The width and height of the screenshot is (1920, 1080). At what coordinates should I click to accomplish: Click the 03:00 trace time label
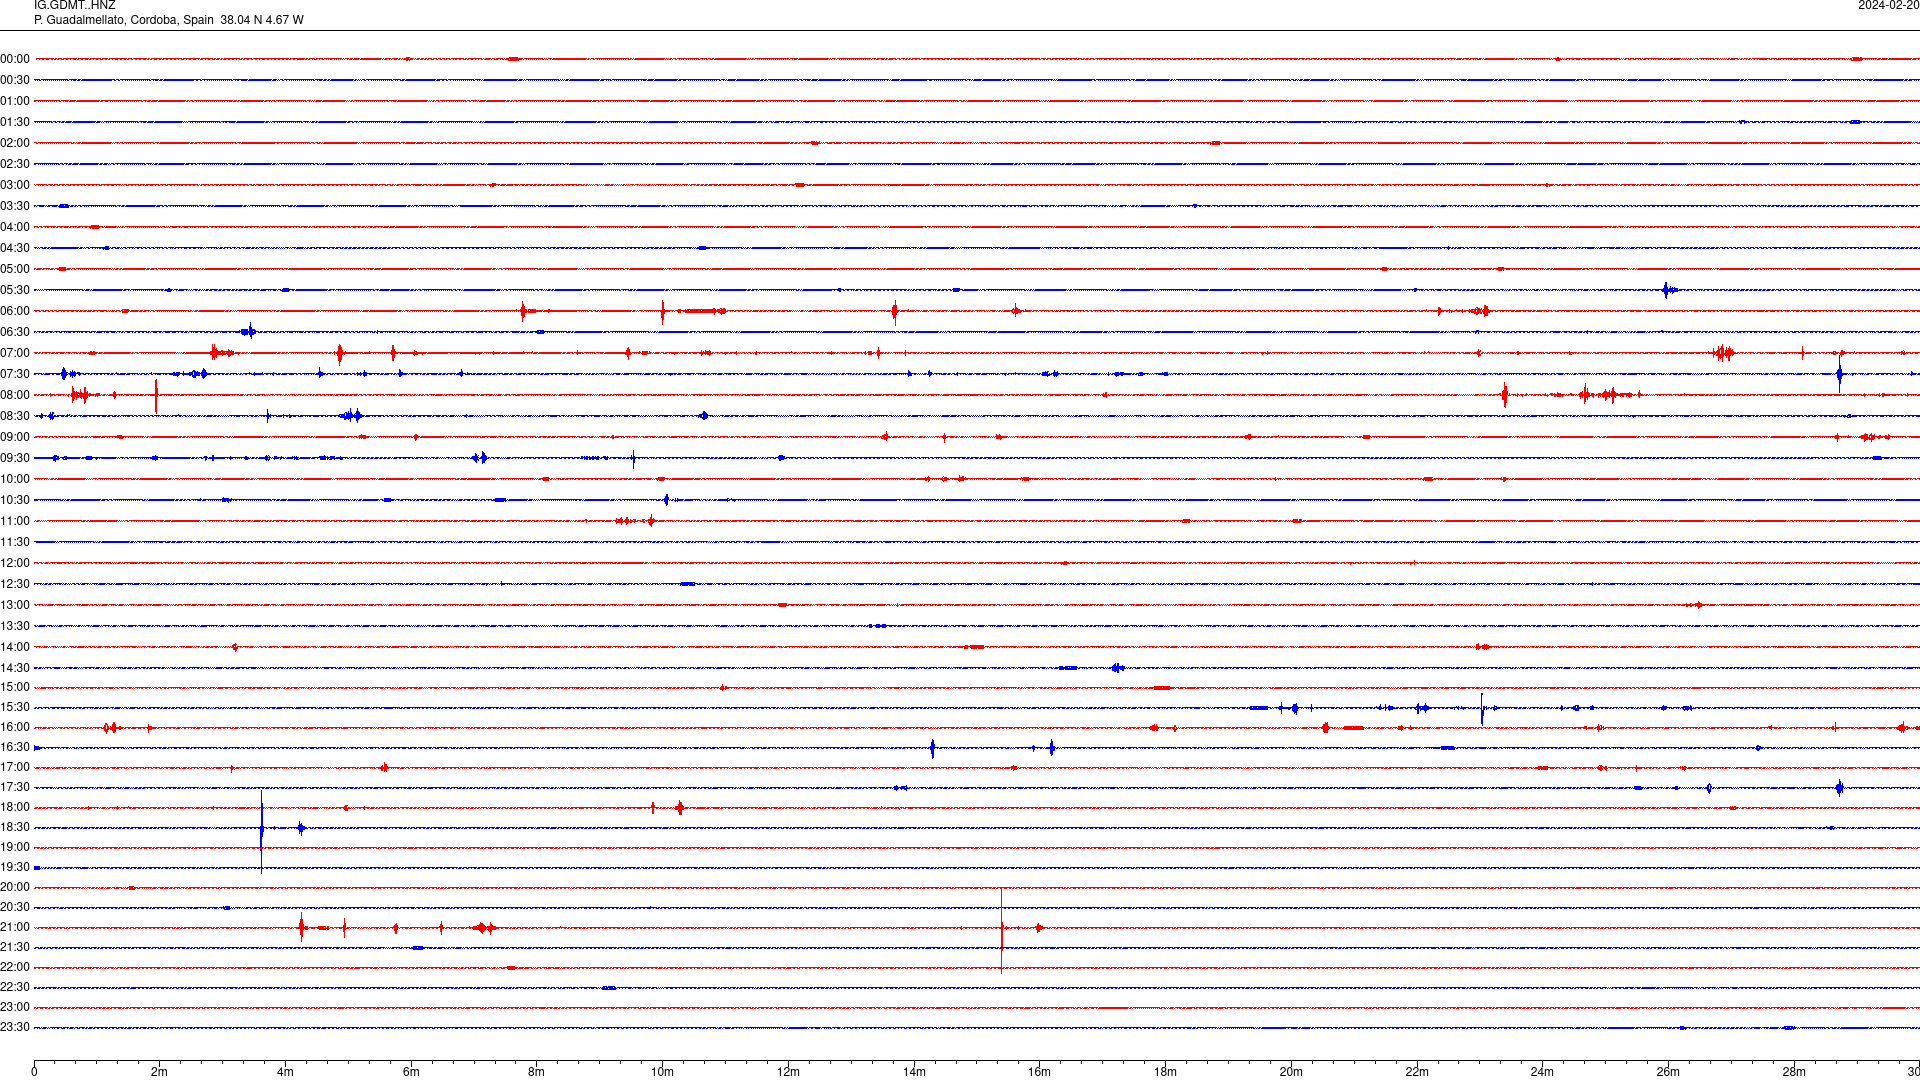pos(15,185)
